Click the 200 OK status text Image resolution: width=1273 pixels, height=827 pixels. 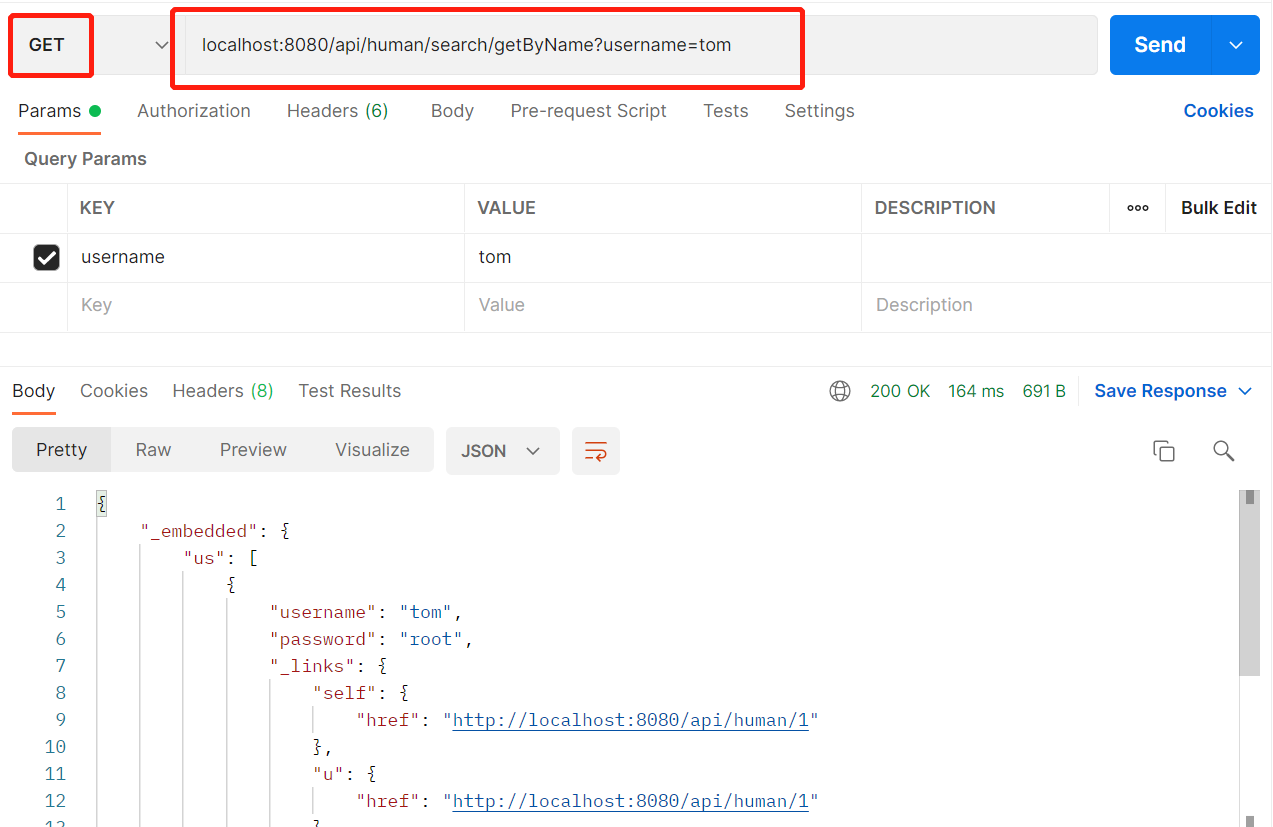click(x=900, y=391)
